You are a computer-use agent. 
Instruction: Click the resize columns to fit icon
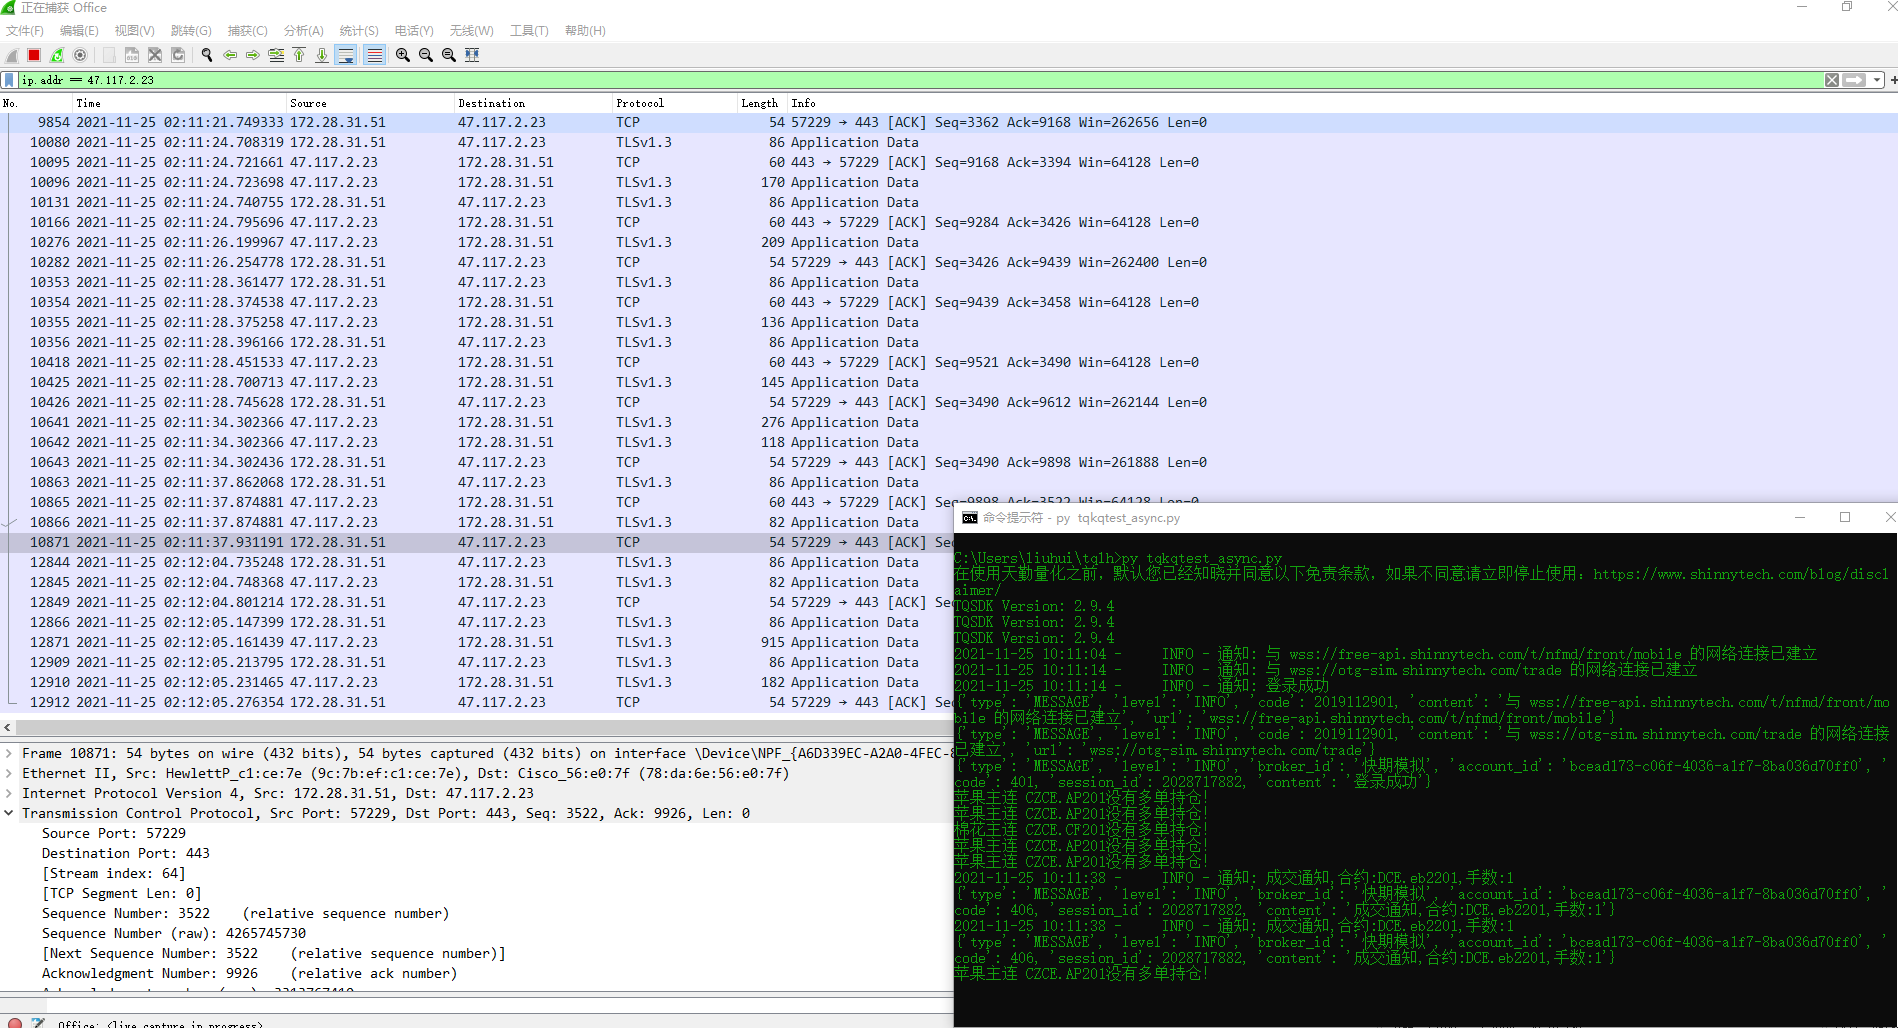(x=472, y=55)
